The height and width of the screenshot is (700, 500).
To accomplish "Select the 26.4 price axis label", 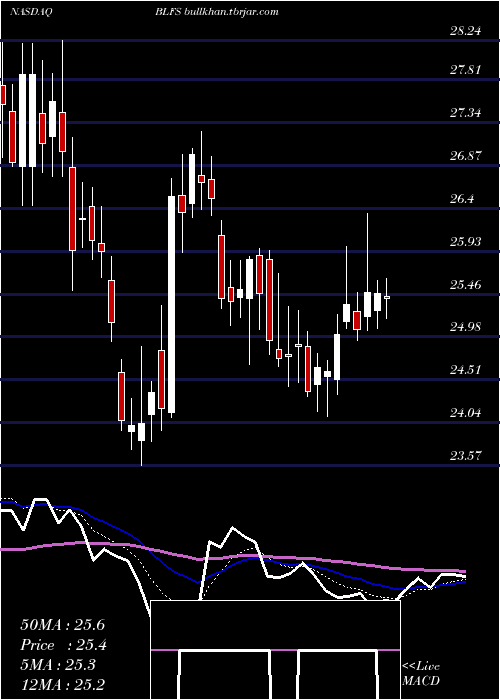I will (x=461, y=199).
